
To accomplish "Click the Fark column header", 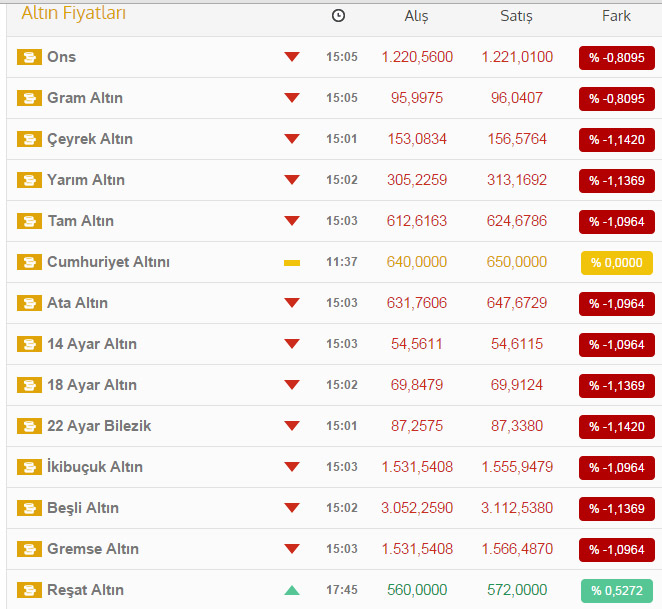I will click(x=616, y=16).
